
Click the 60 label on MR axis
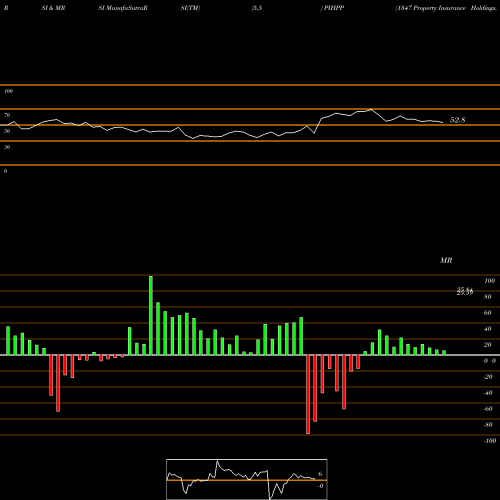(488, 313)
